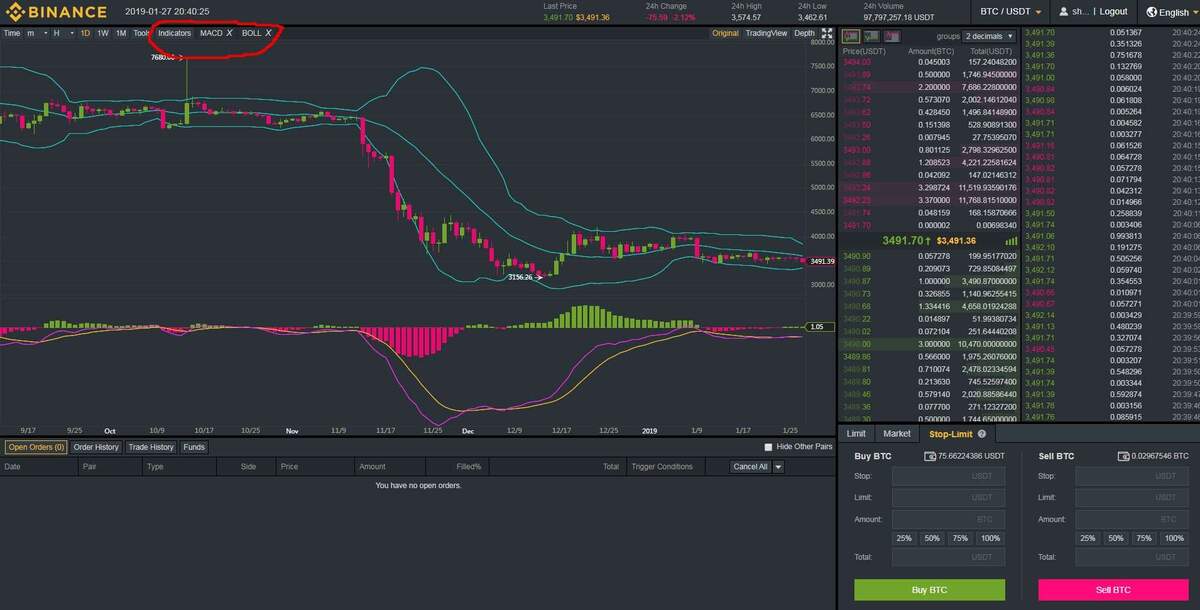Select the Market order tab
Viewport: 1200px width, 610px height.
pyautogui.click(x=897, y=434)
